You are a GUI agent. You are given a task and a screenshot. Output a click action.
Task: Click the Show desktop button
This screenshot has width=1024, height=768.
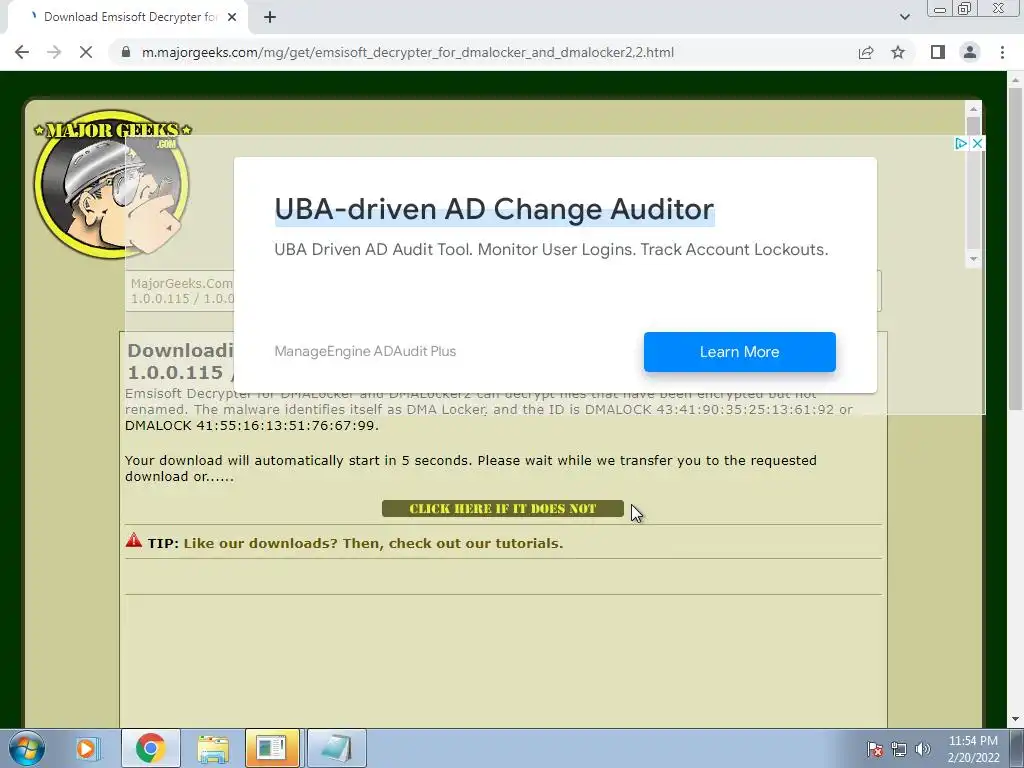1017,749
